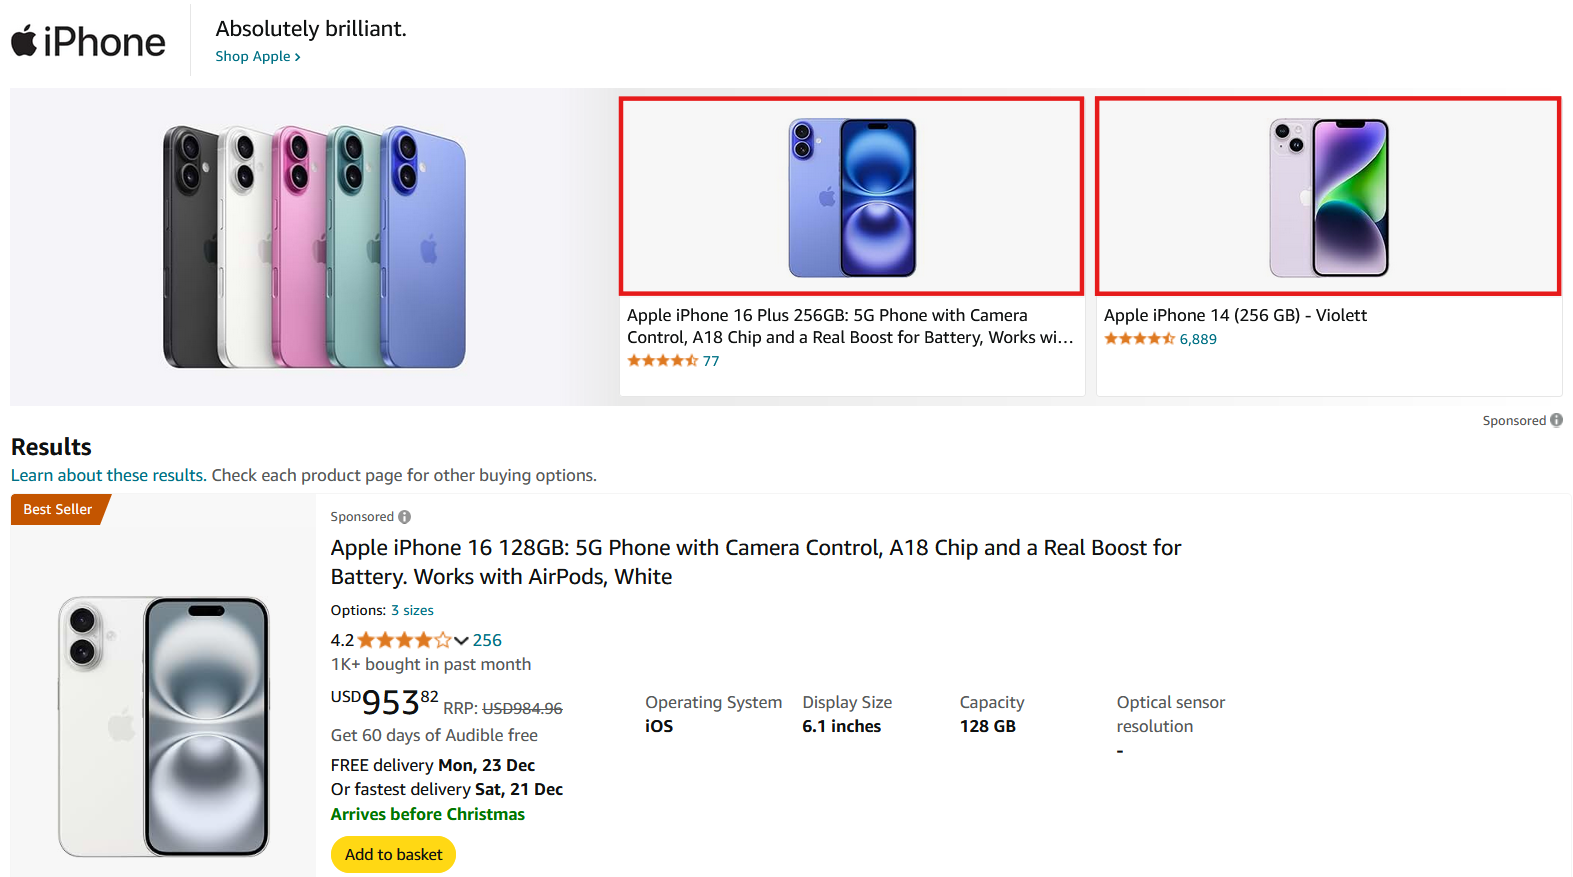Screen dimensions: 1573x877
Task: Open the iPhone 14 (256 GB) Violett title
Action: tap(1236, 314)
